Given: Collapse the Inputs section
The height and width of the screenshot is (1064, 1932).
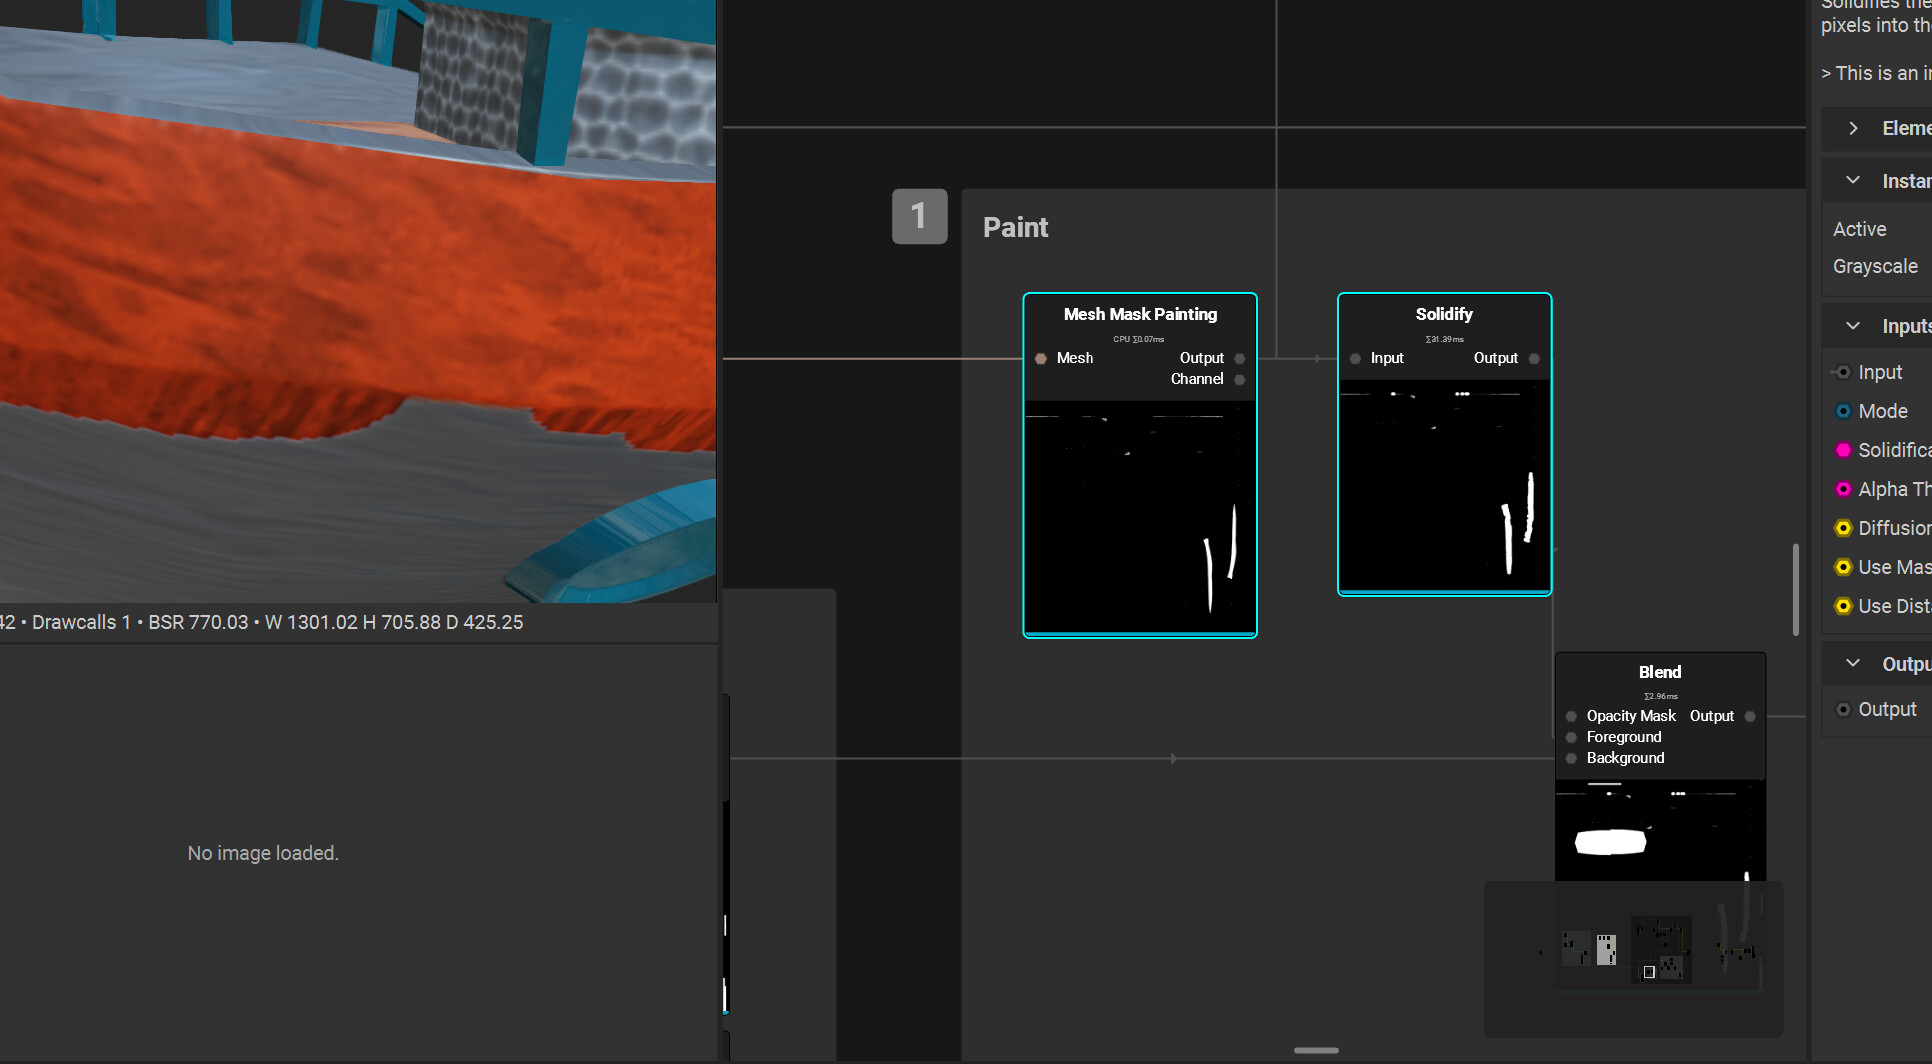Looking at the screenshot, I should (1853, 326).
